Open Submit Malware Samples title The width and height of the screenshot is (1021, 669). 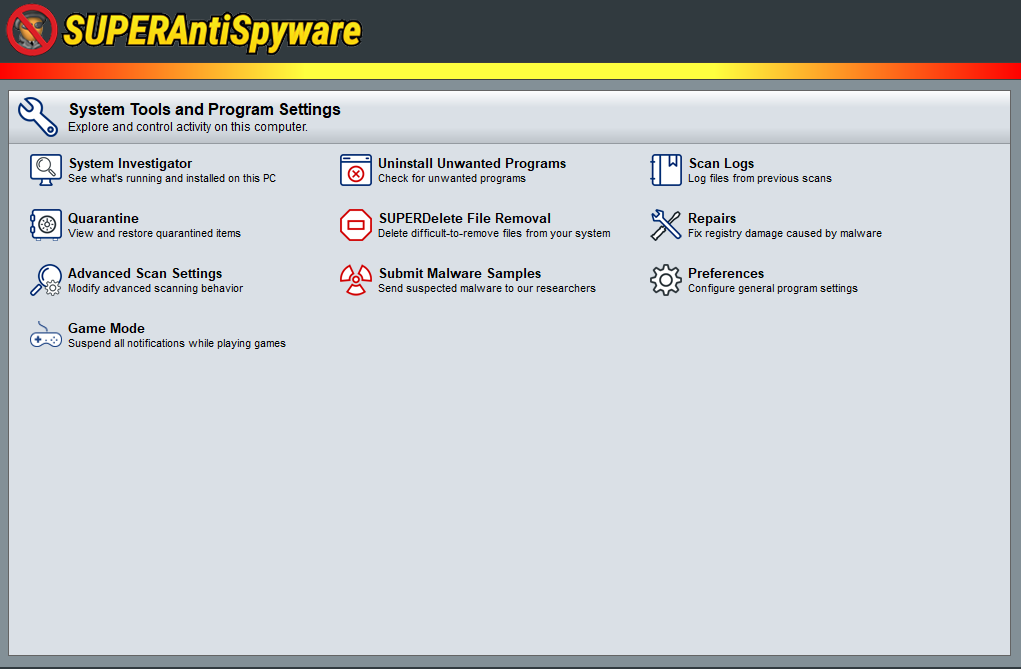pos(460,274)
